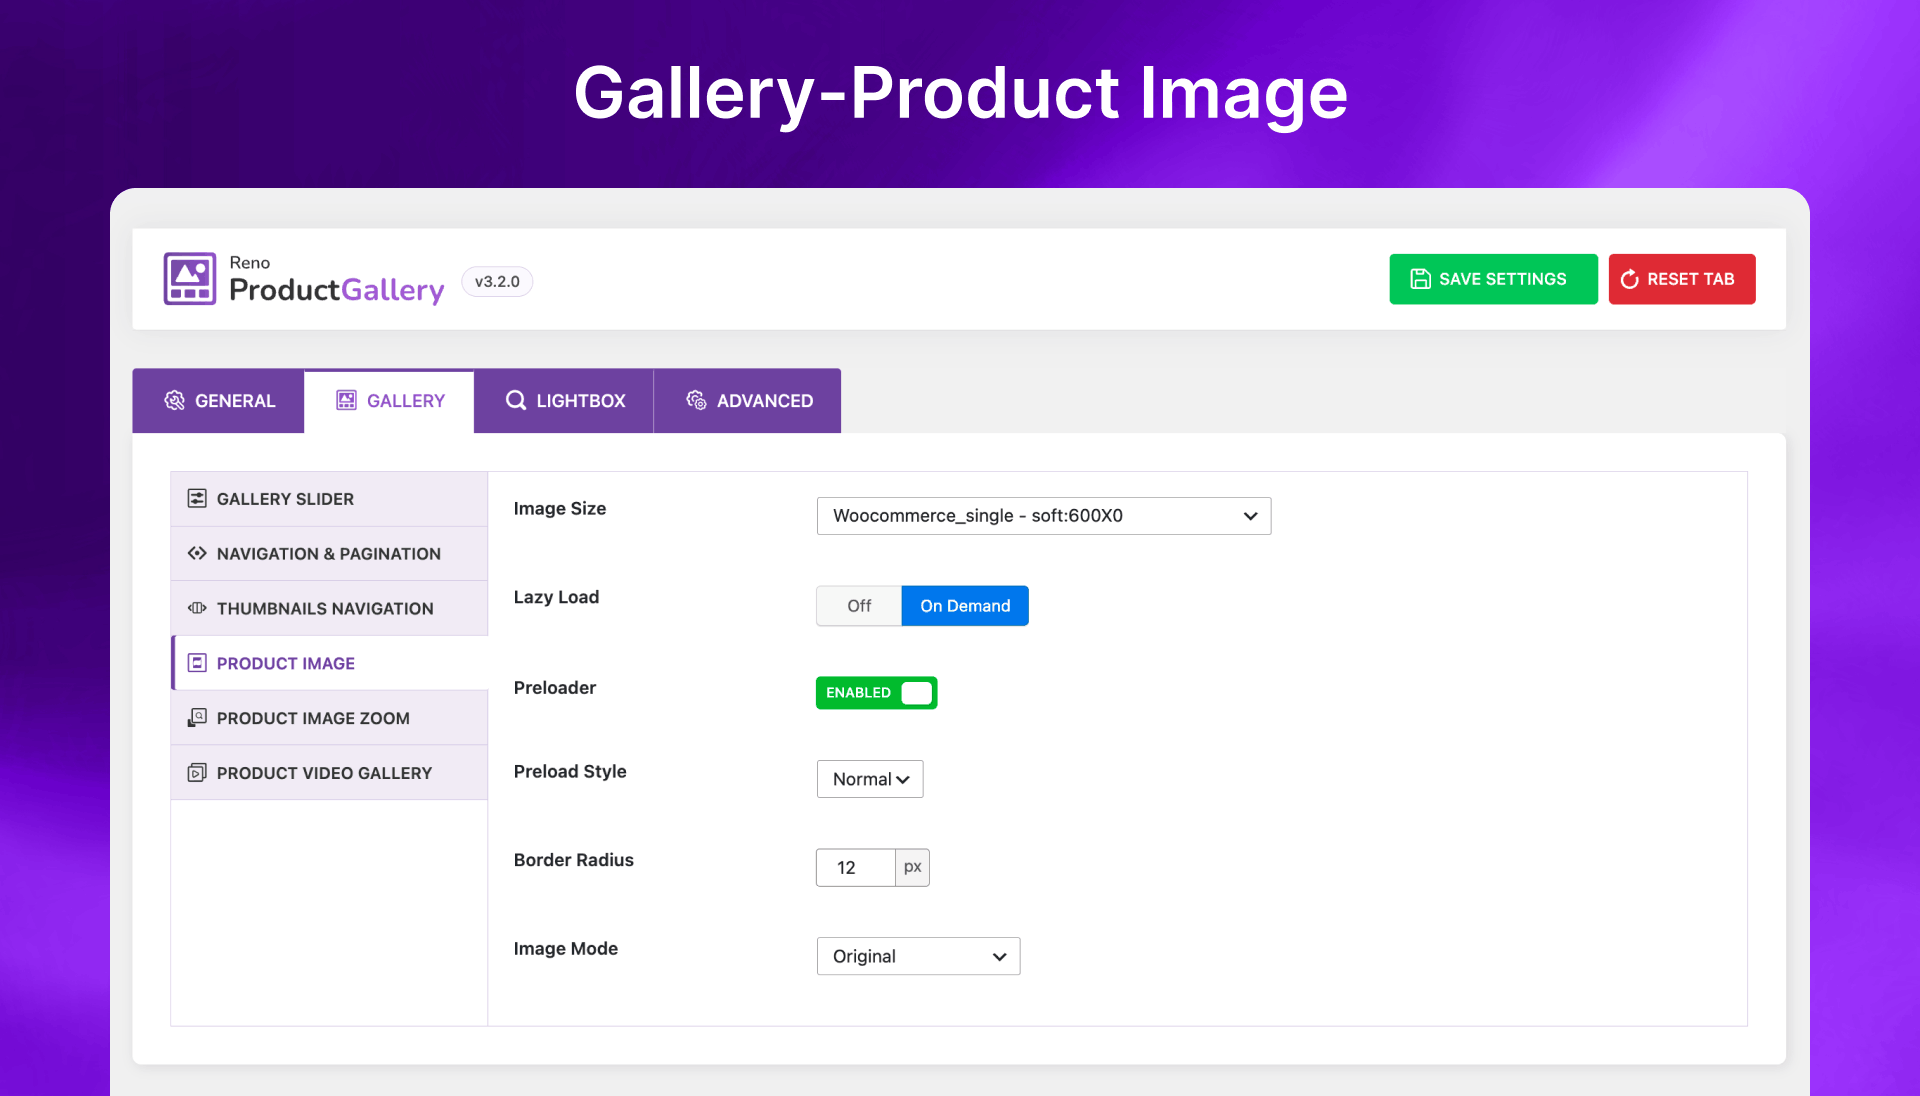The image size is (1920, 1096).
Task: Click the Lightbox magnifier icon
Action: [x=516, y=401]
